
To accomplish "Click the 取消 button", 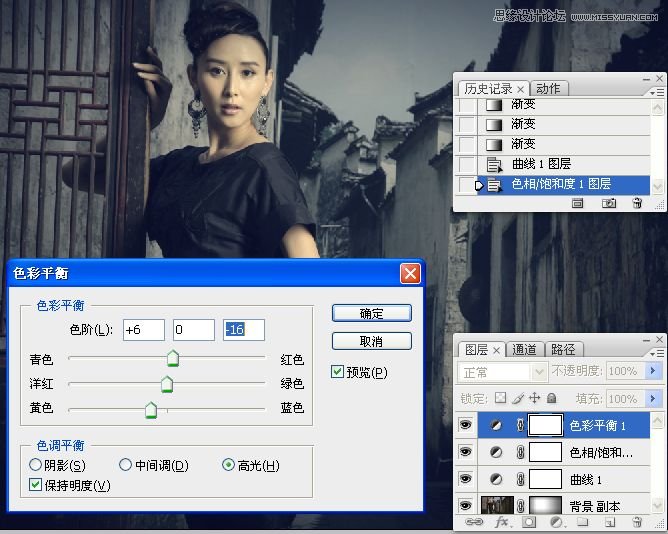I will pyautogui.click(x=371, y=341).
